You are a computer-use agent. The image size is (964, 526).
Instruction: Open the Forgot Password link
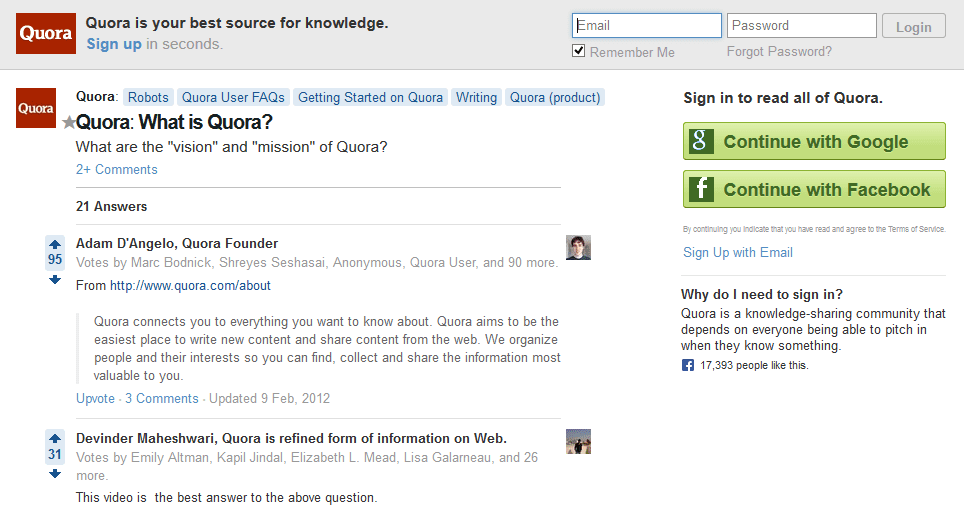click(x=779, y=52)
